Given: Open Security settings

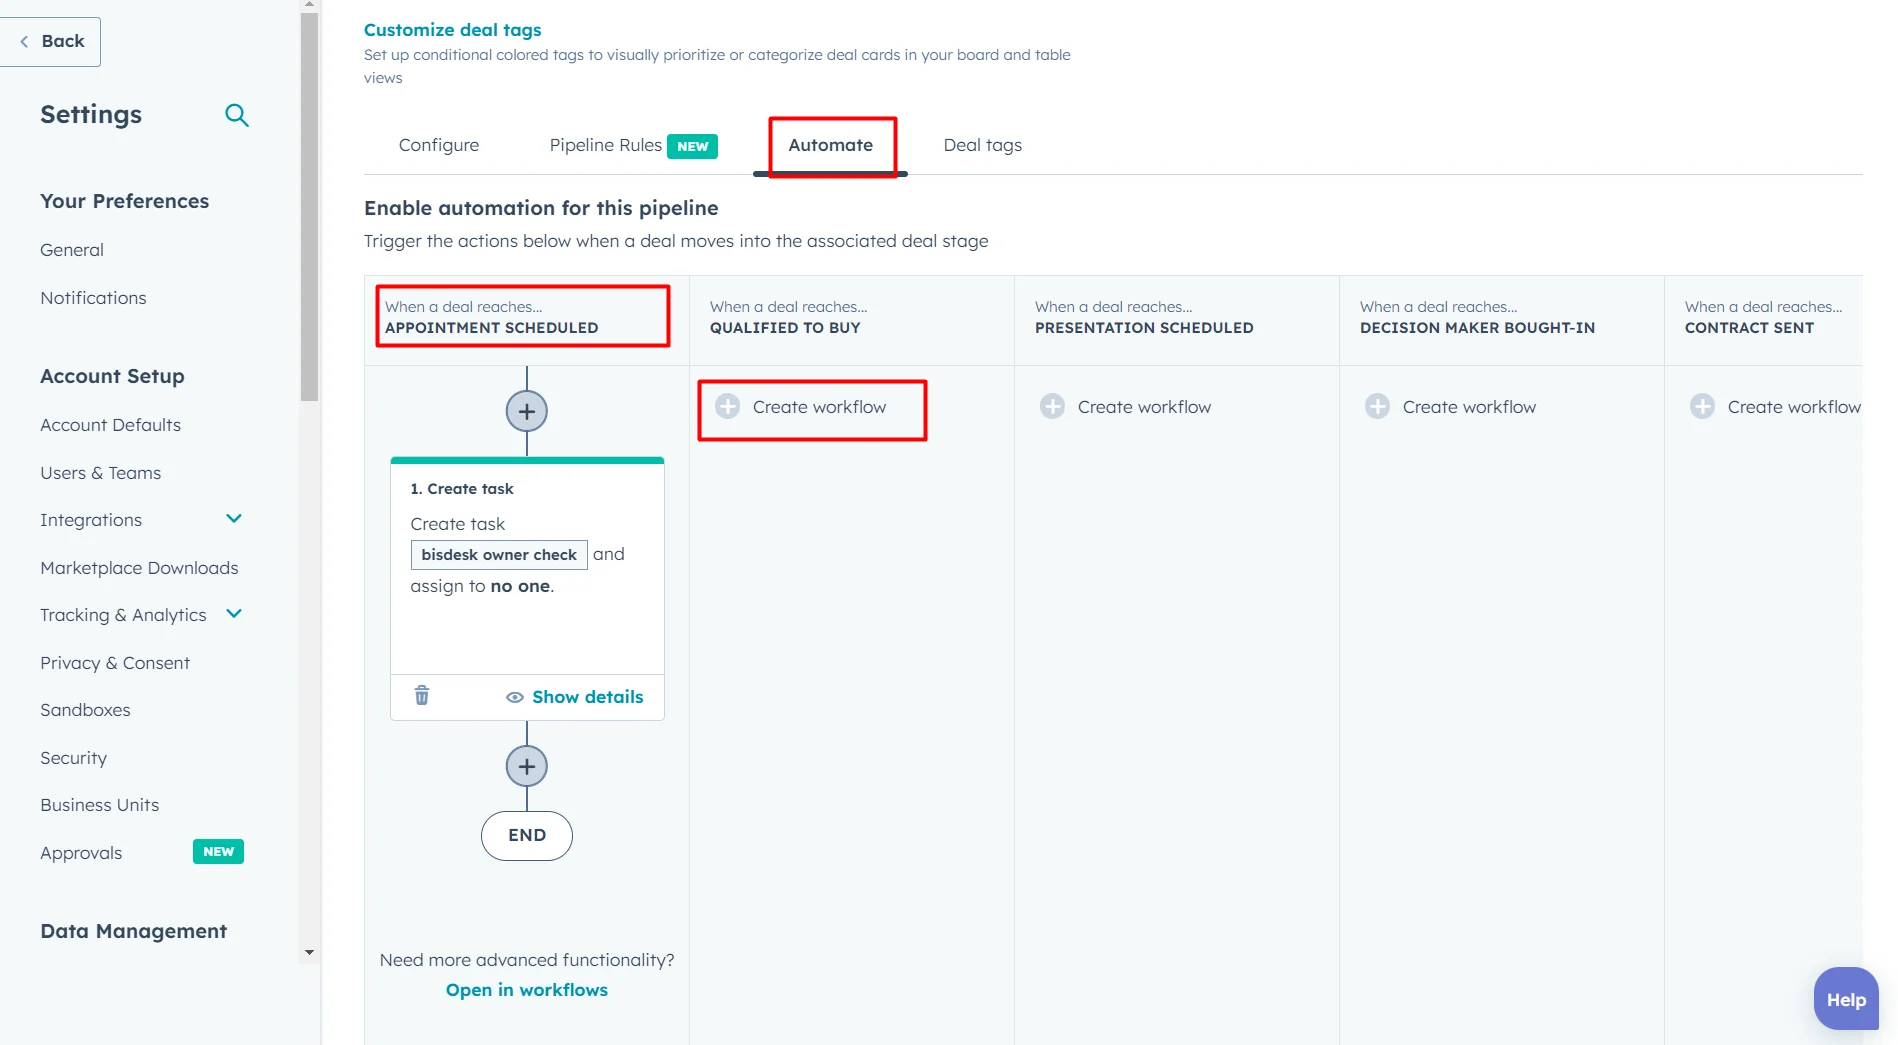Looking at the screenshot, I should click(x=73, y=757).
